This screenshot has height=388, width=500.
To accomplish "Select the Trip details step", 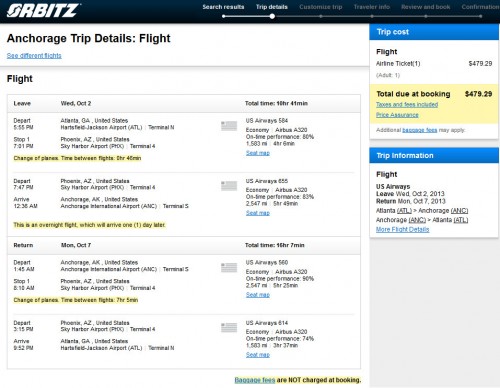I will pyautogui.click(x=272, y=7).
